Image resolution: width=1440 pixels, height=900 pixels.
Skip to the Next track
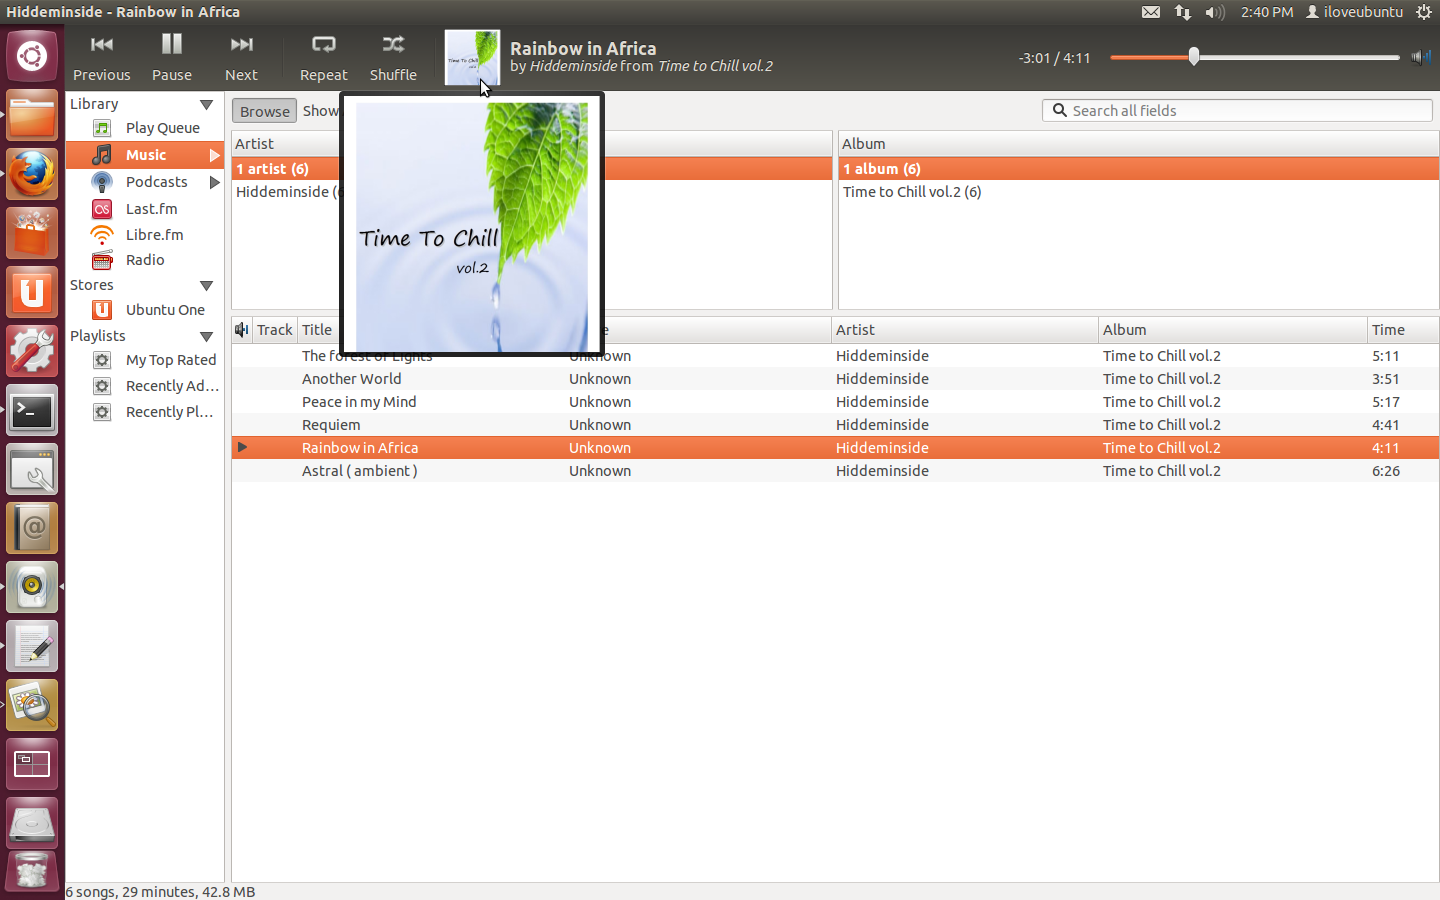pyautogui.click(x=241, y=58)
